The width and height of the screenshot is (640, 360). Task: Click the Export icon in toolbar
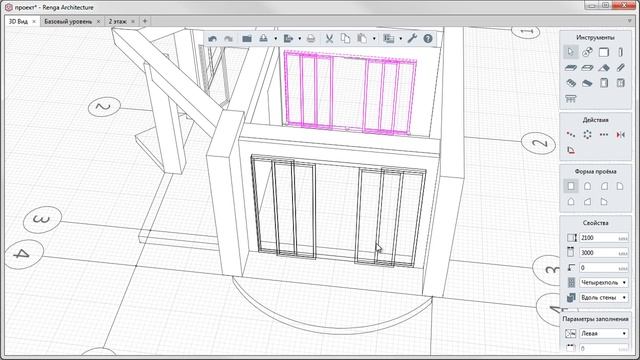(289, 39)
